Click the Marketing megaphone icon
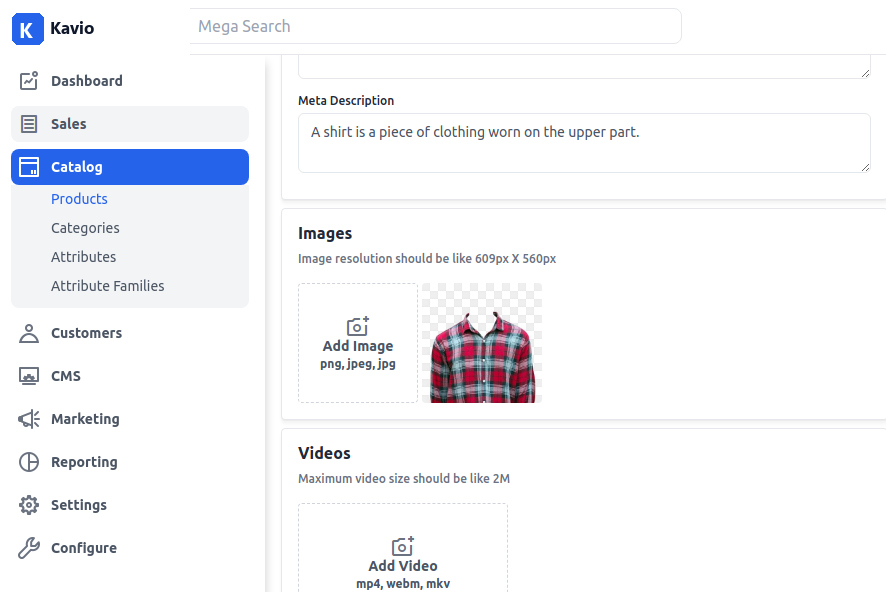 click(x=29, y=419)
